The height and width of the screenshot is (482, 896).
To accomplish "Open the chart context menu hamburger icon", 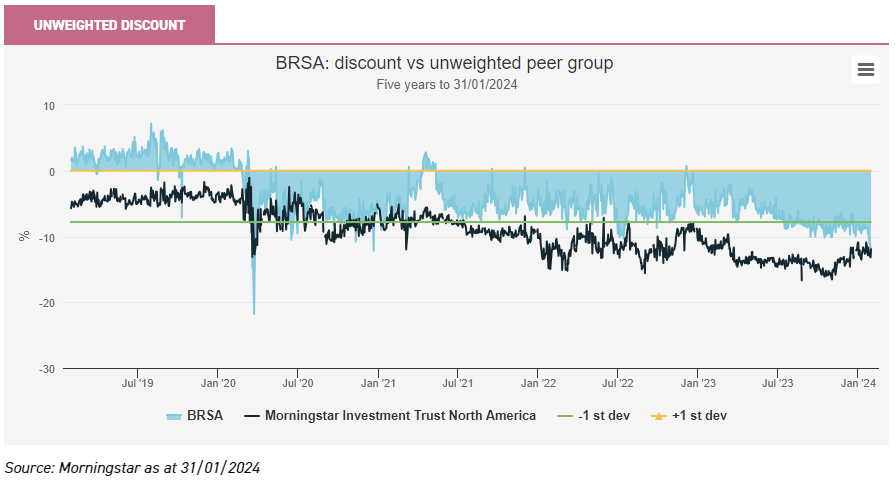I will tap(866, 69).
